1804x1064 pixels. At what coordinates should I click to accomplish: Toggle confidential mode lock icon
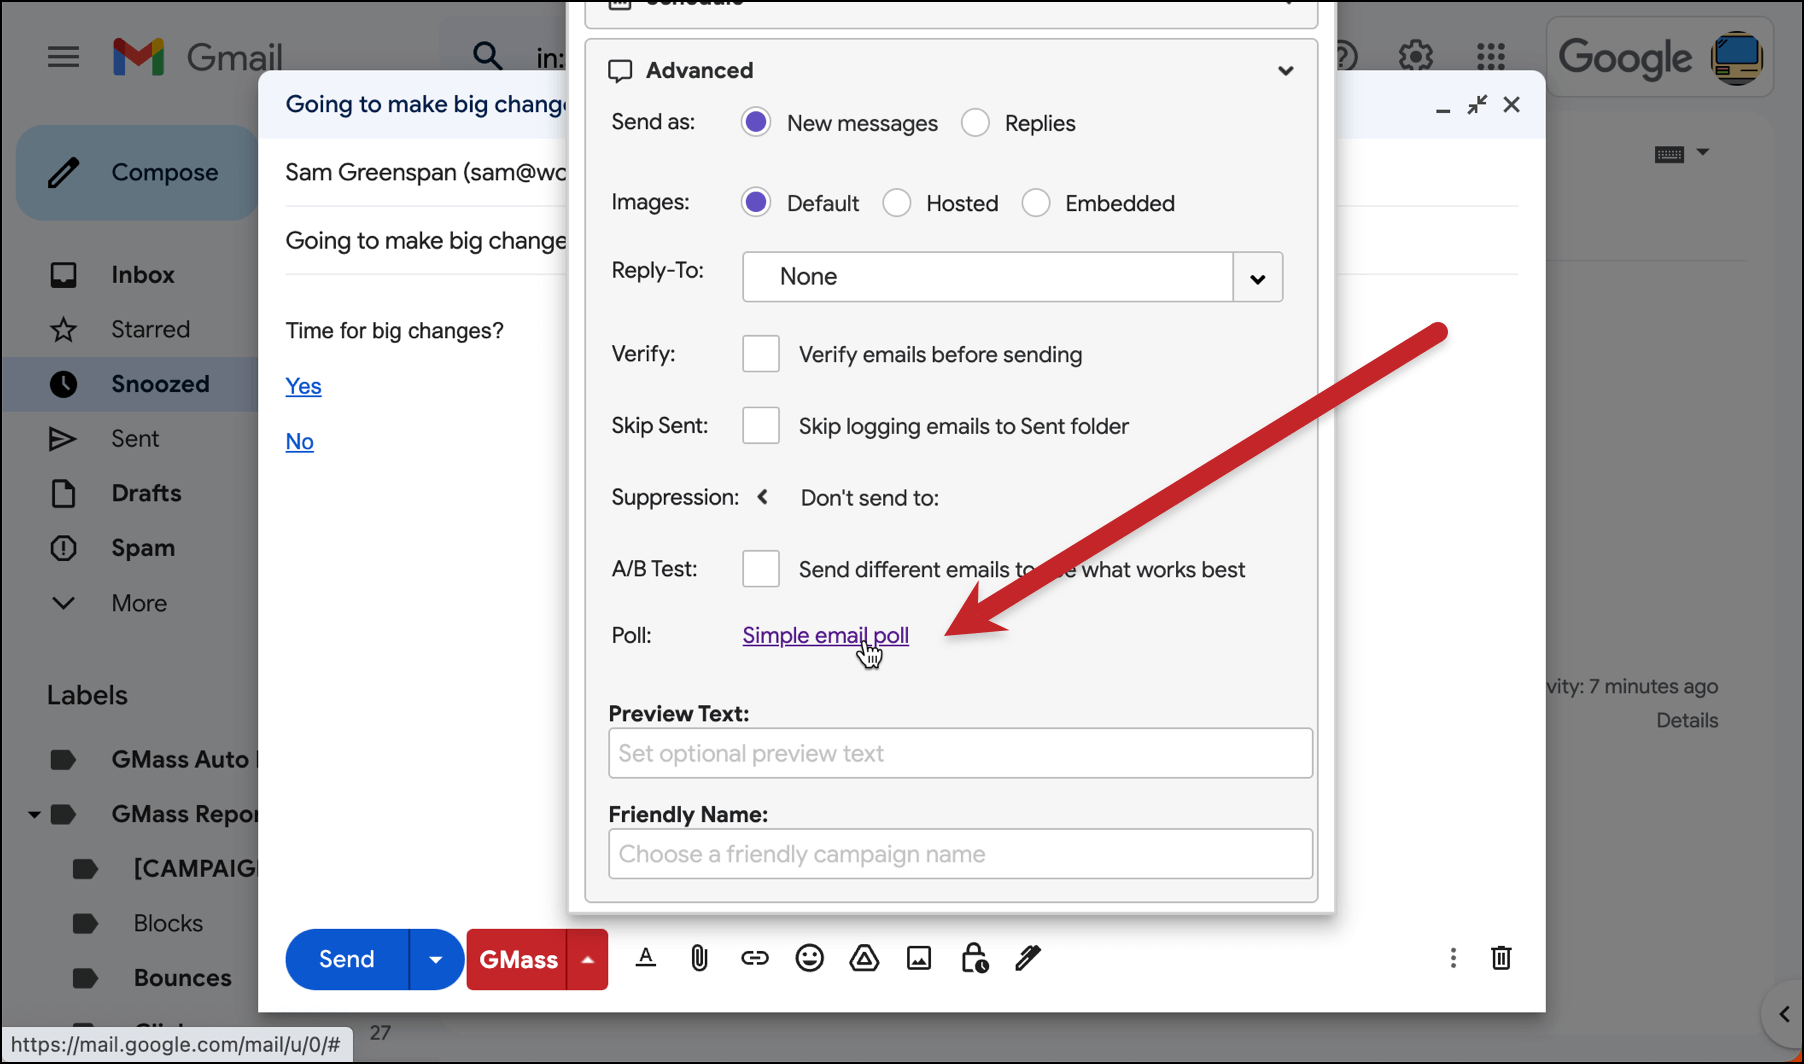tap(974, 958)
